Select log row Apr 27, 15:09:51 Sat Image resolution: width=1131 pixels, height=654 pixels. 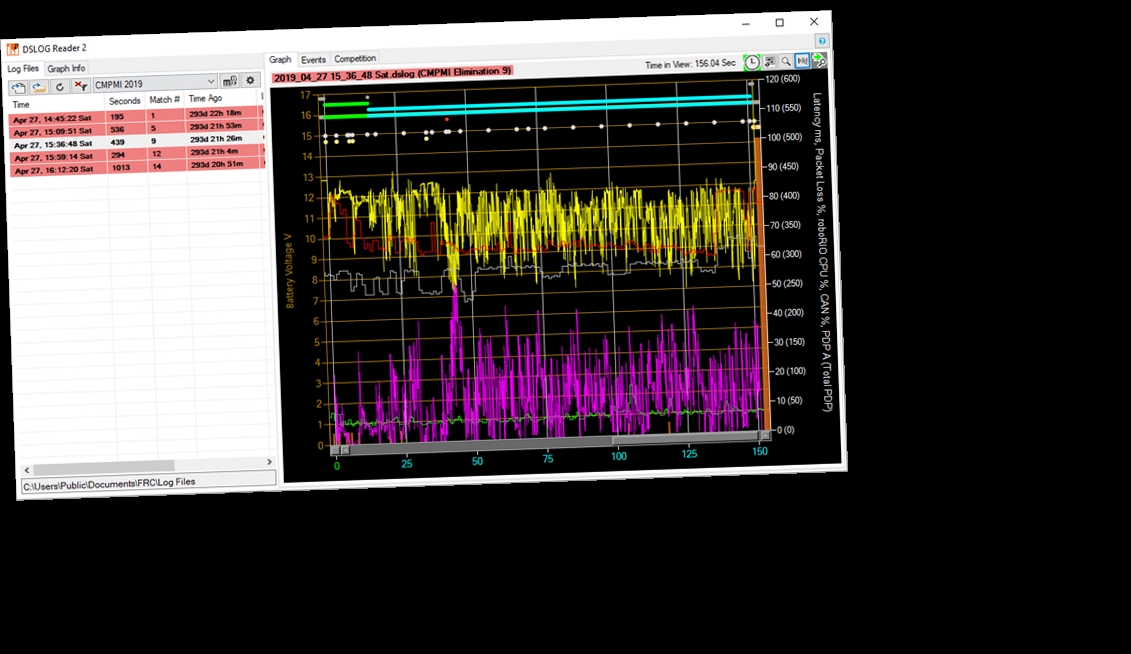[x=136, y=128]
